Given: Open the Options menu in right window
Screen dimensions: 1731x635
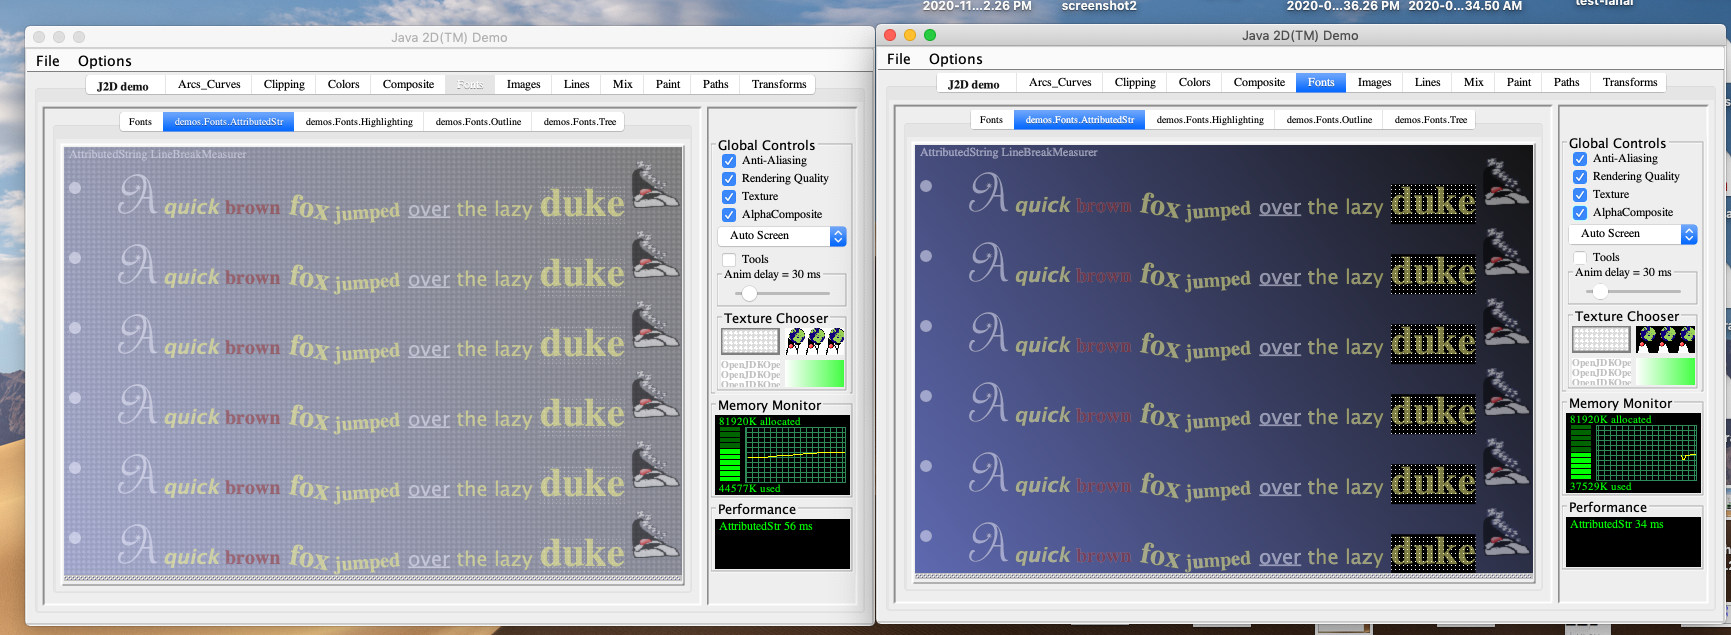Looking at the screenshot, I should (x=955, y=59).
